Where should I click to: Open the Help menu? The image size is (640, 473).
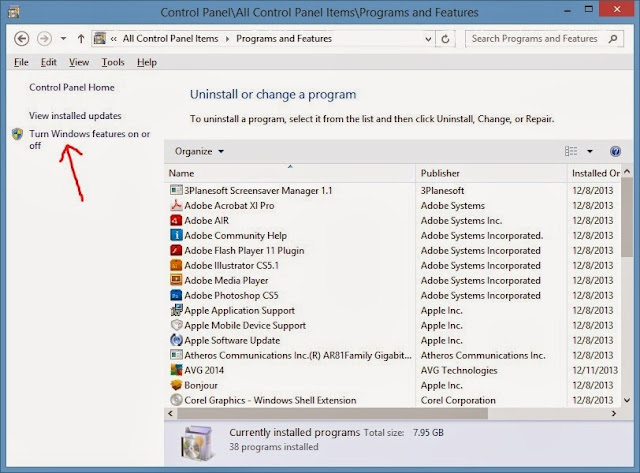pyautogui.click(x=147, y=62)
